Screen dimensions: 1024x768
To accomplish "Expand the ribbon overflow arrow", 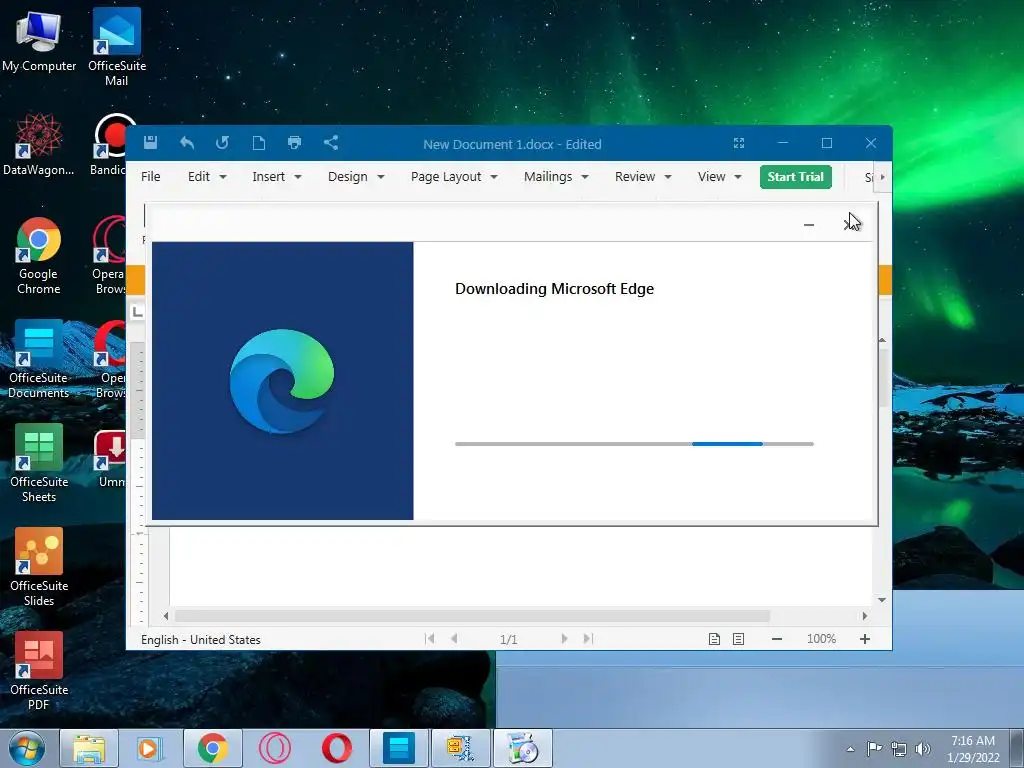I will click(x=882, y=177).
